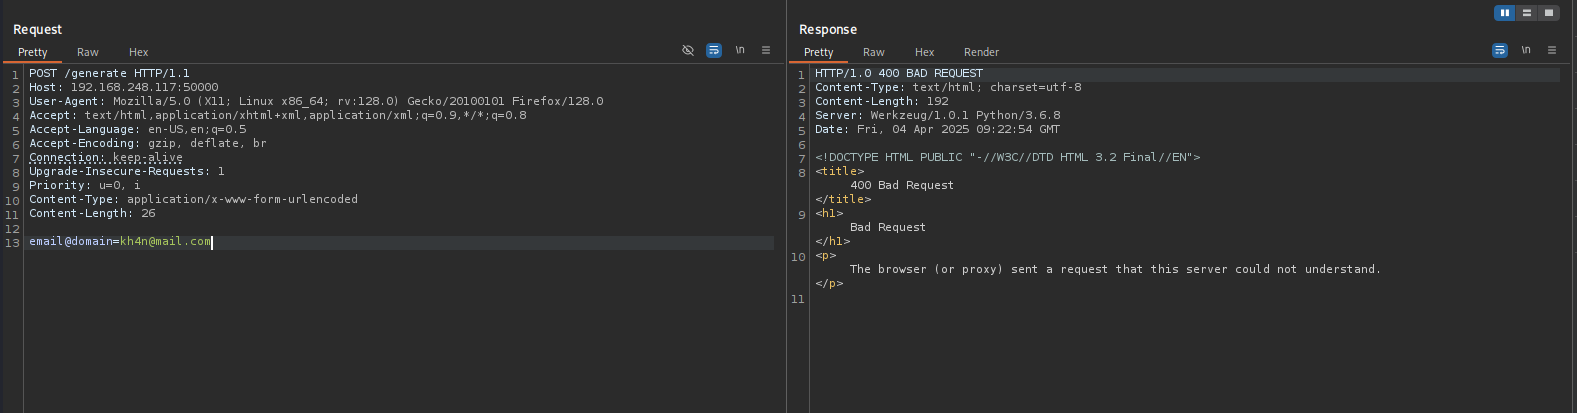Place cursor in email@domain body parameter
1577x413 pixels.
(71, 241)
